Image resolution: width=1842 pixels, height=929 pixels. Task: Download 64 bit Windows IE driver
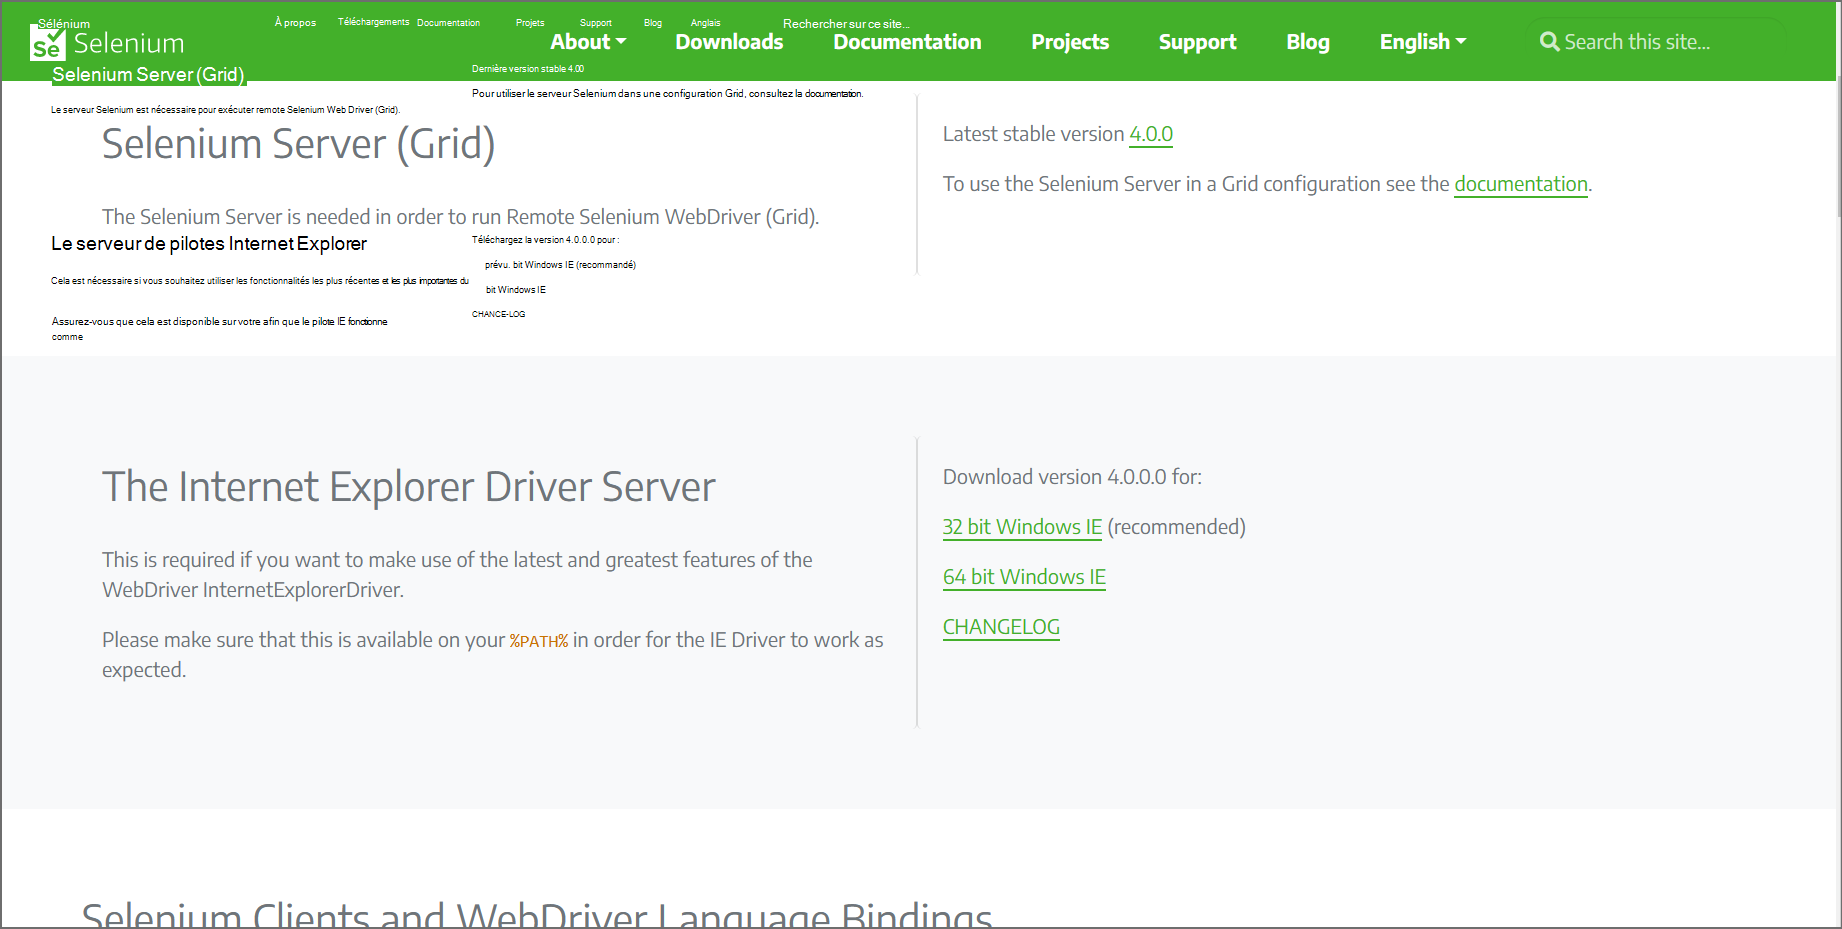click(x=1023, y=576)
